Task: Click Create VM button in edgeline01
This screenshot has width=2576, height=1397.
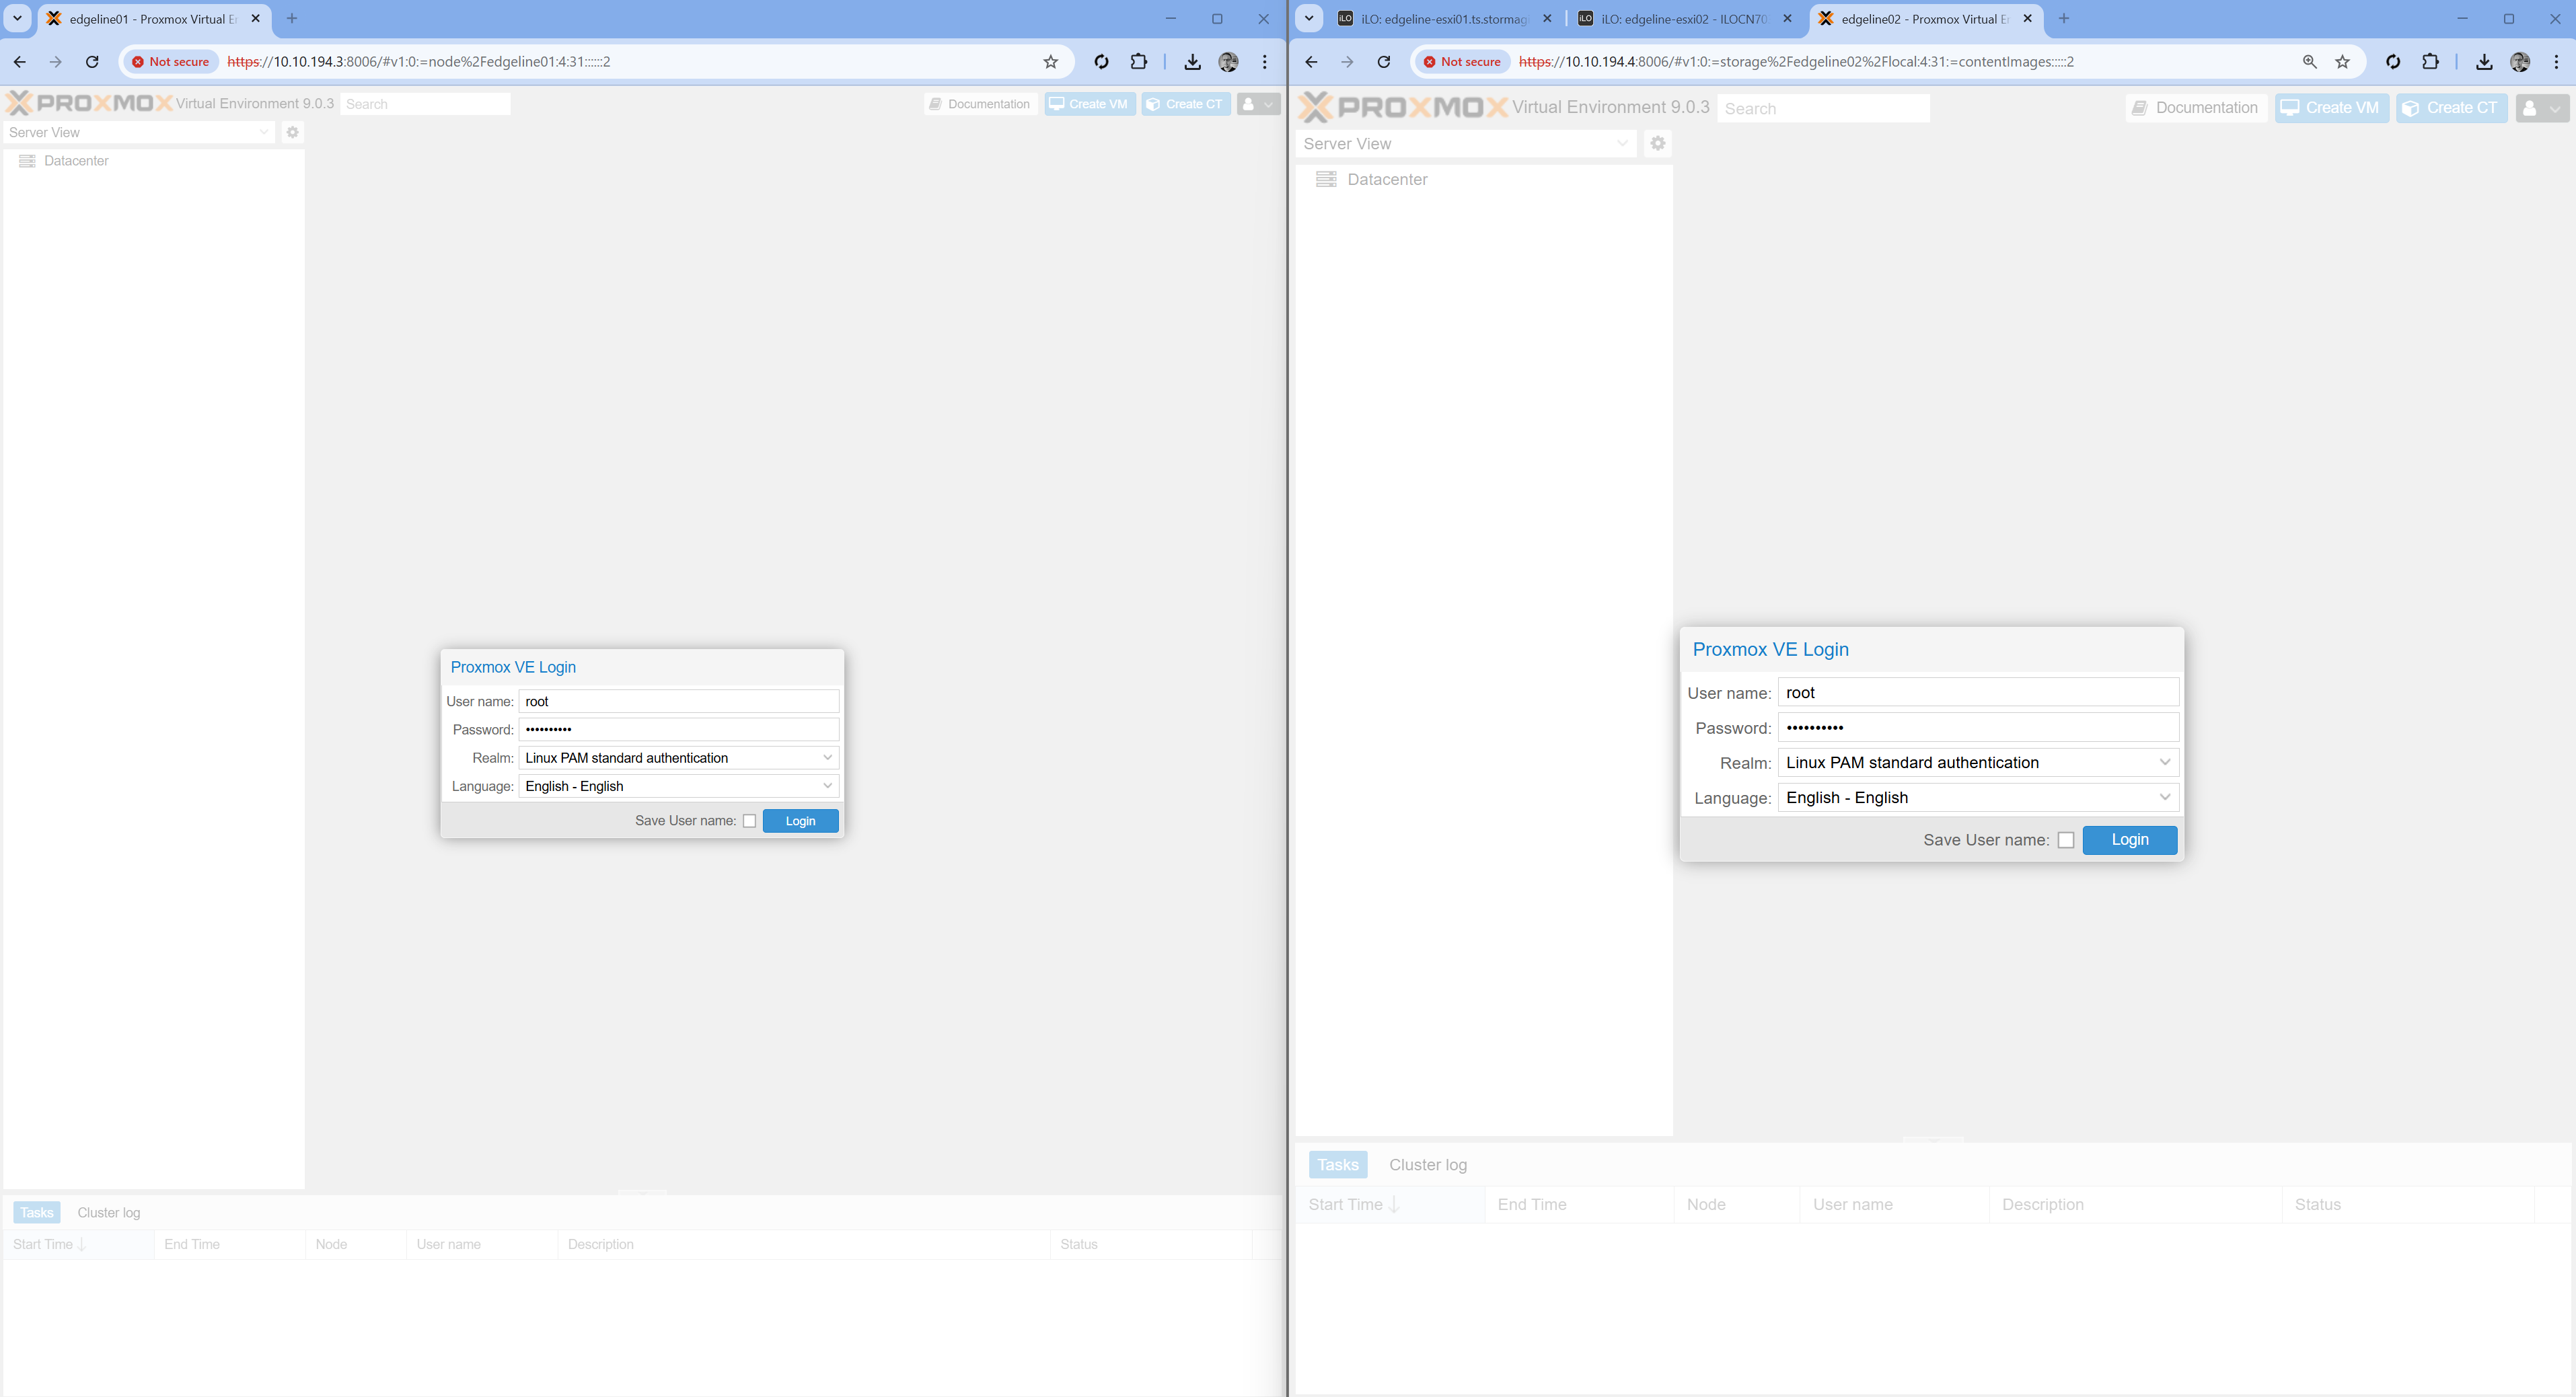Action: tap(1089, 104)
